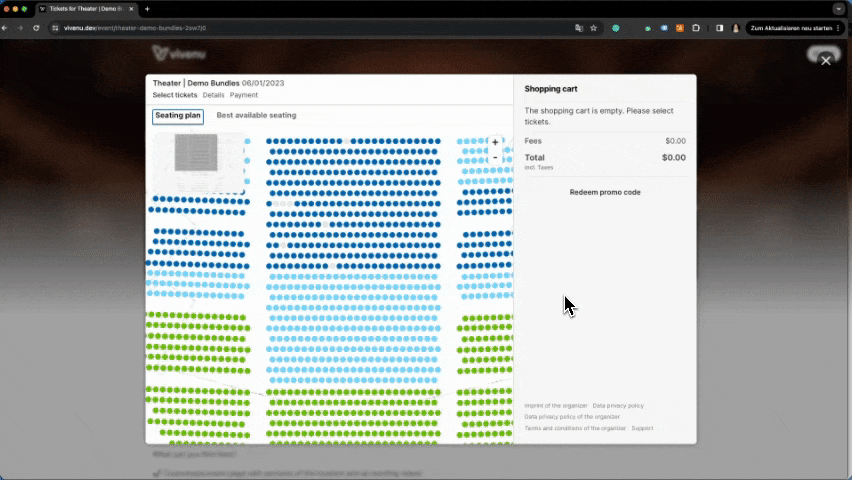Switch to the Seating plan tab
Screen dimensions: 852x480
178,116
